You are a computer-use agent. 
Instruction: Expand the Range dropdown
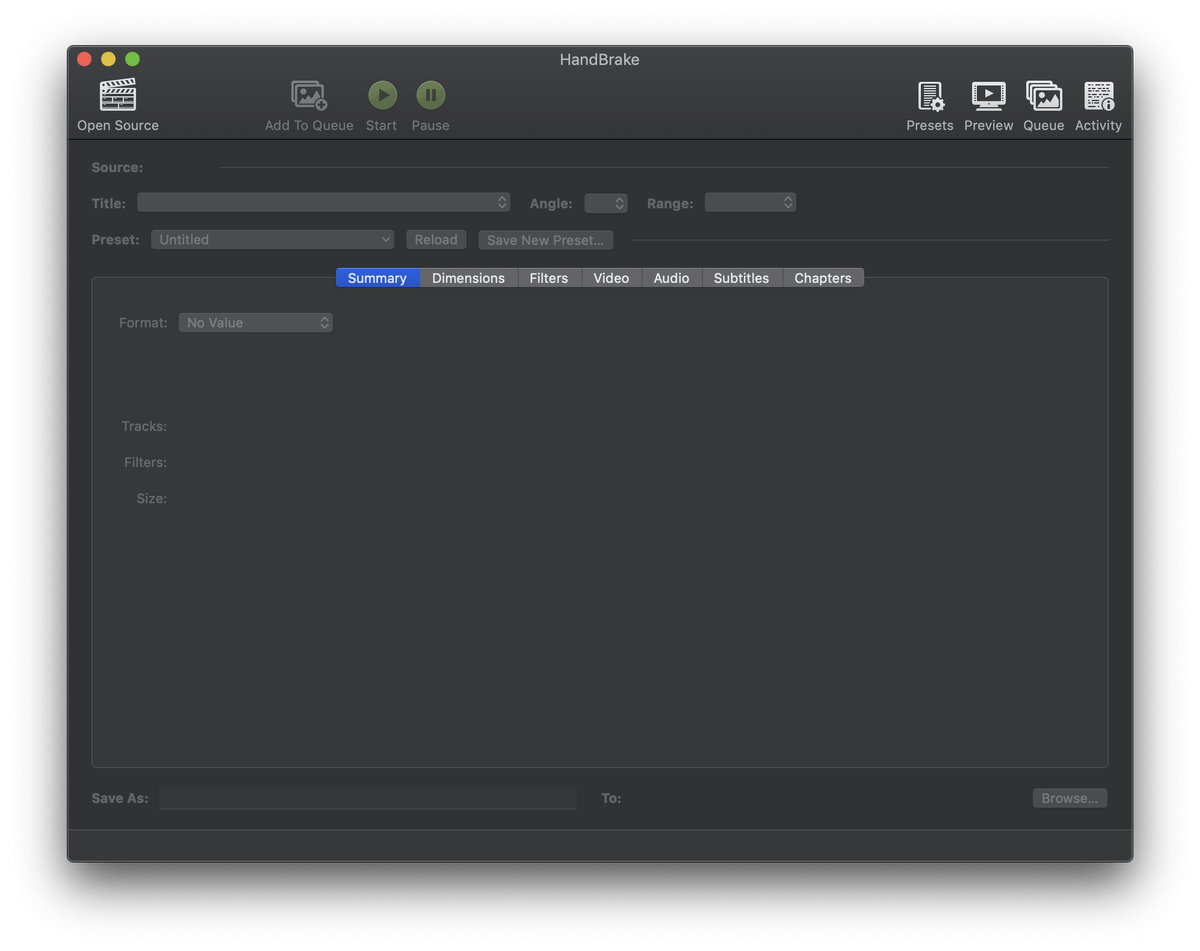750,201
